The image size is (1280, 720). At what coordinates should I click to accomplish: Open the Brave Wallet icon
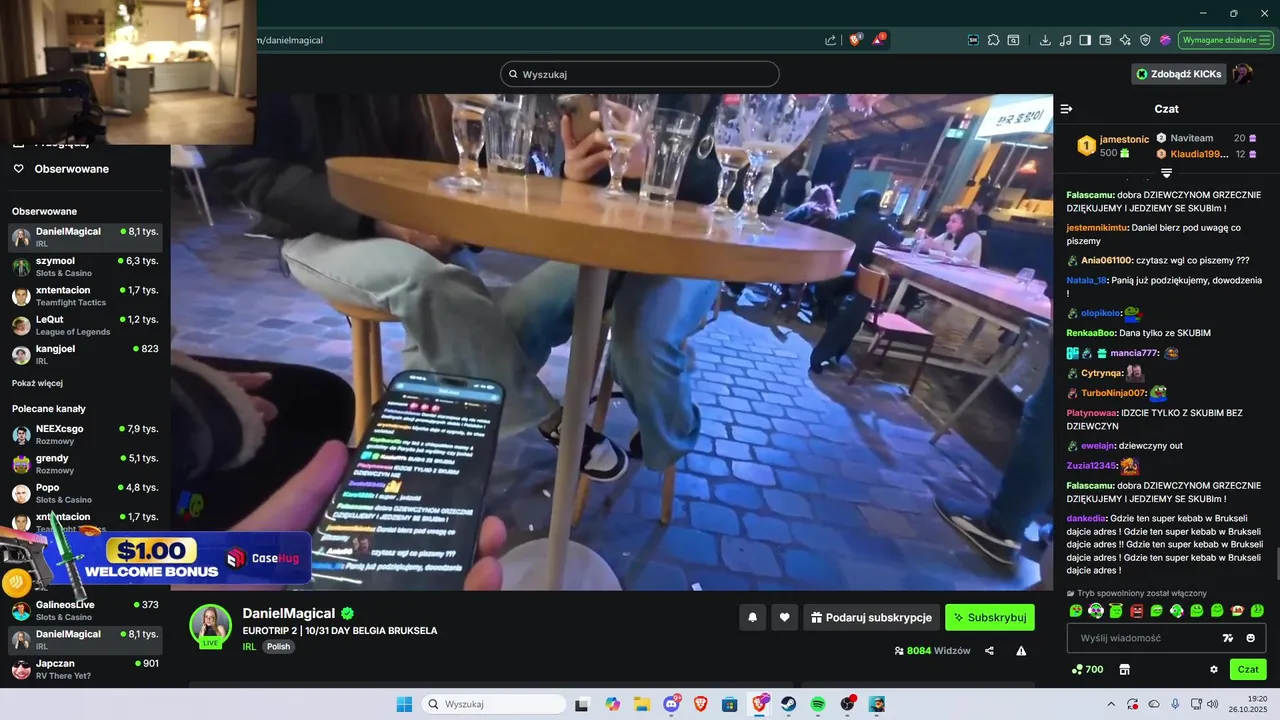click(x=1105, y=40)
